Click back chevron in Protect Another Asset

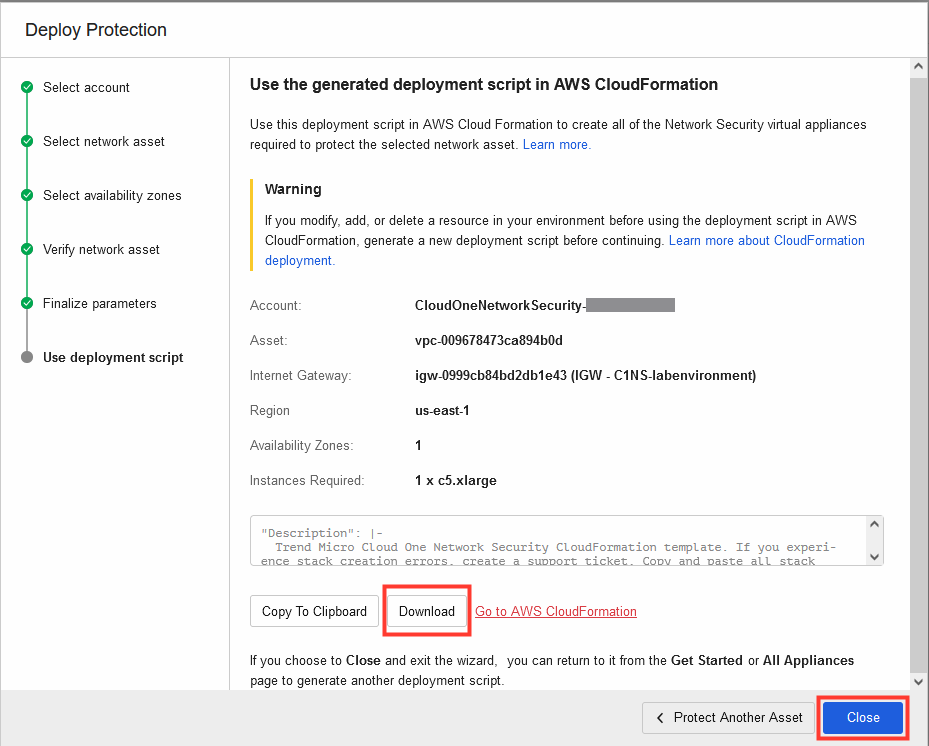pos(660,718)
